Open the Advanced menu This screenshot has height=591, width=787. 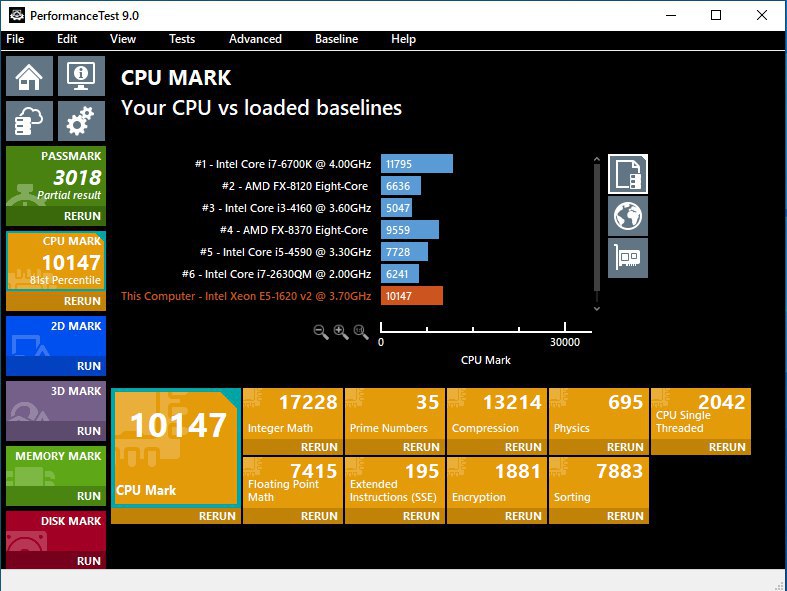(255, 39)
